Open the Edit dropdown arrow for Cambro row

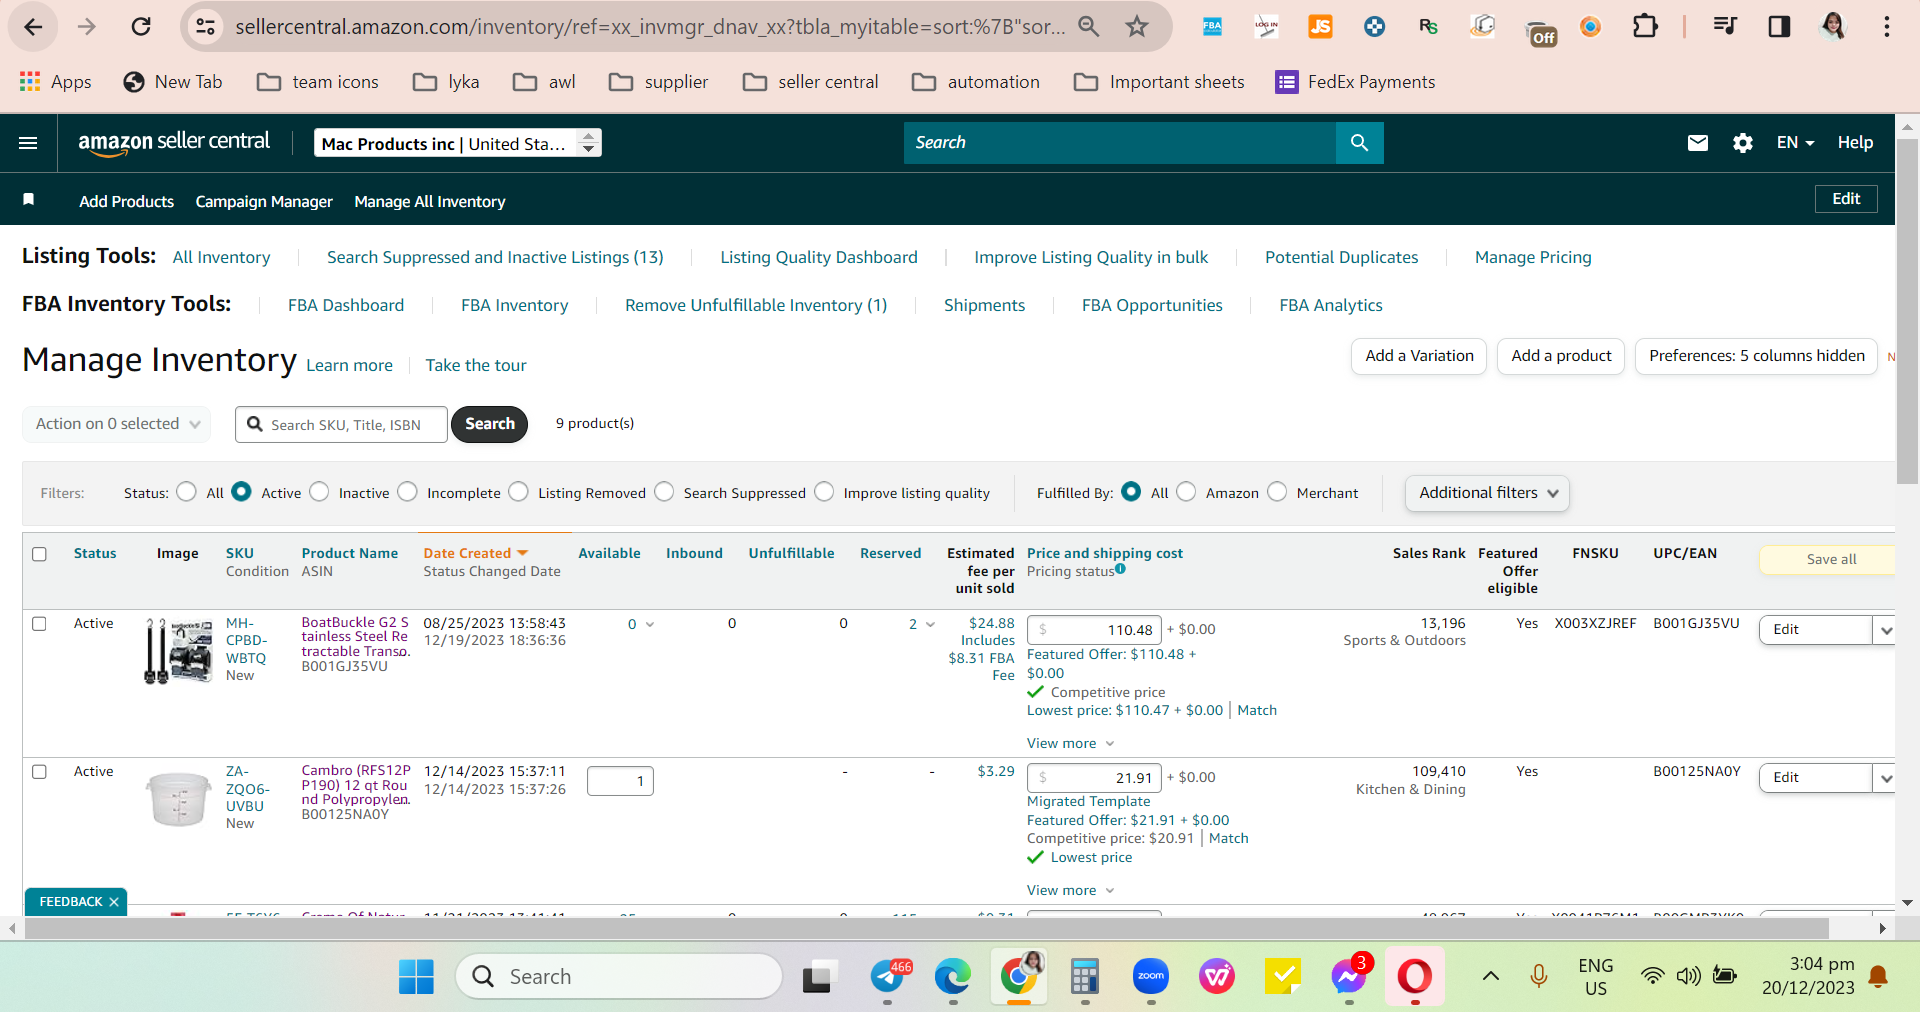click(x=1884, y=778)
